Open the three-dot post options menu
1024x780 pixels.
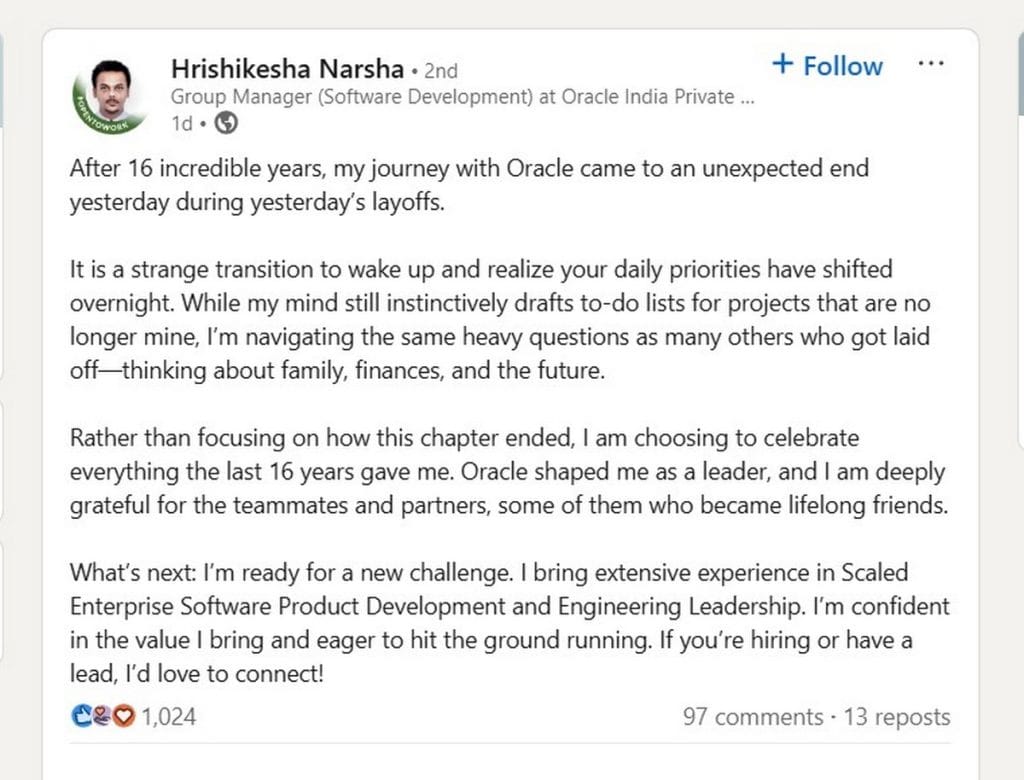click(930, 64)
